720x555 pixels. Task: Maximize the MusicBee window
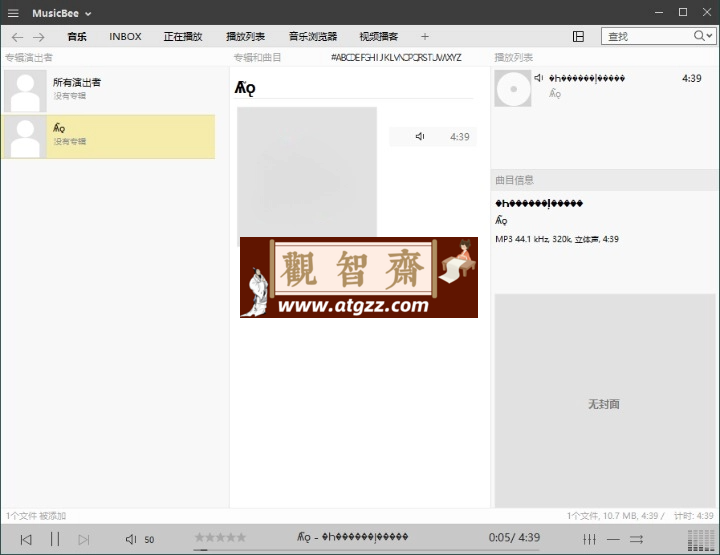coord(683,12)
